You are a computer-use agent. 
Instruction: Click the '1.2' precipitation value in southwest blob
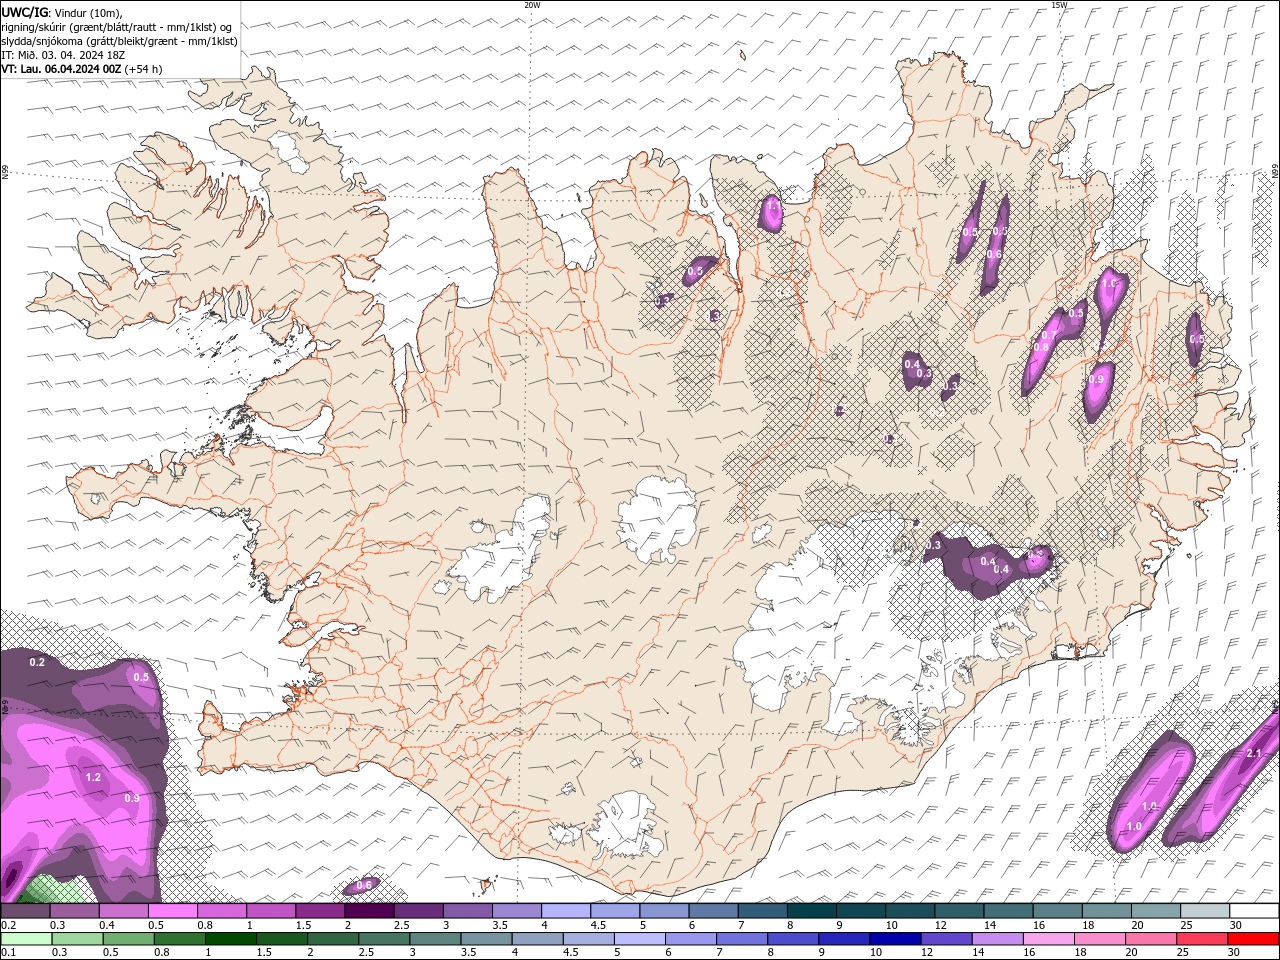tap(94, 777)
